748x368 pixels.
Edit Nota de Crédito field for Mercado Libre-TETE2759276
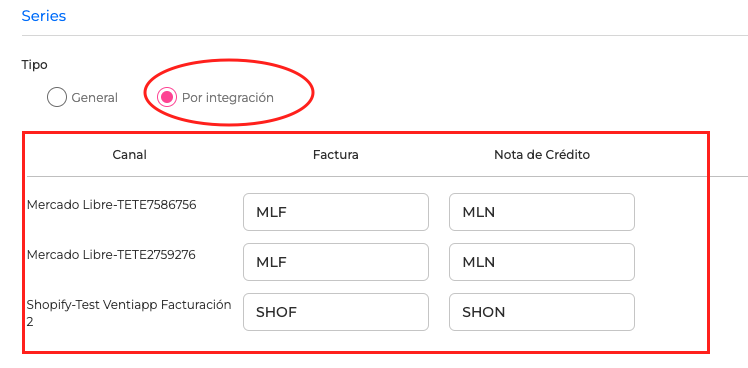click(542, 262)
